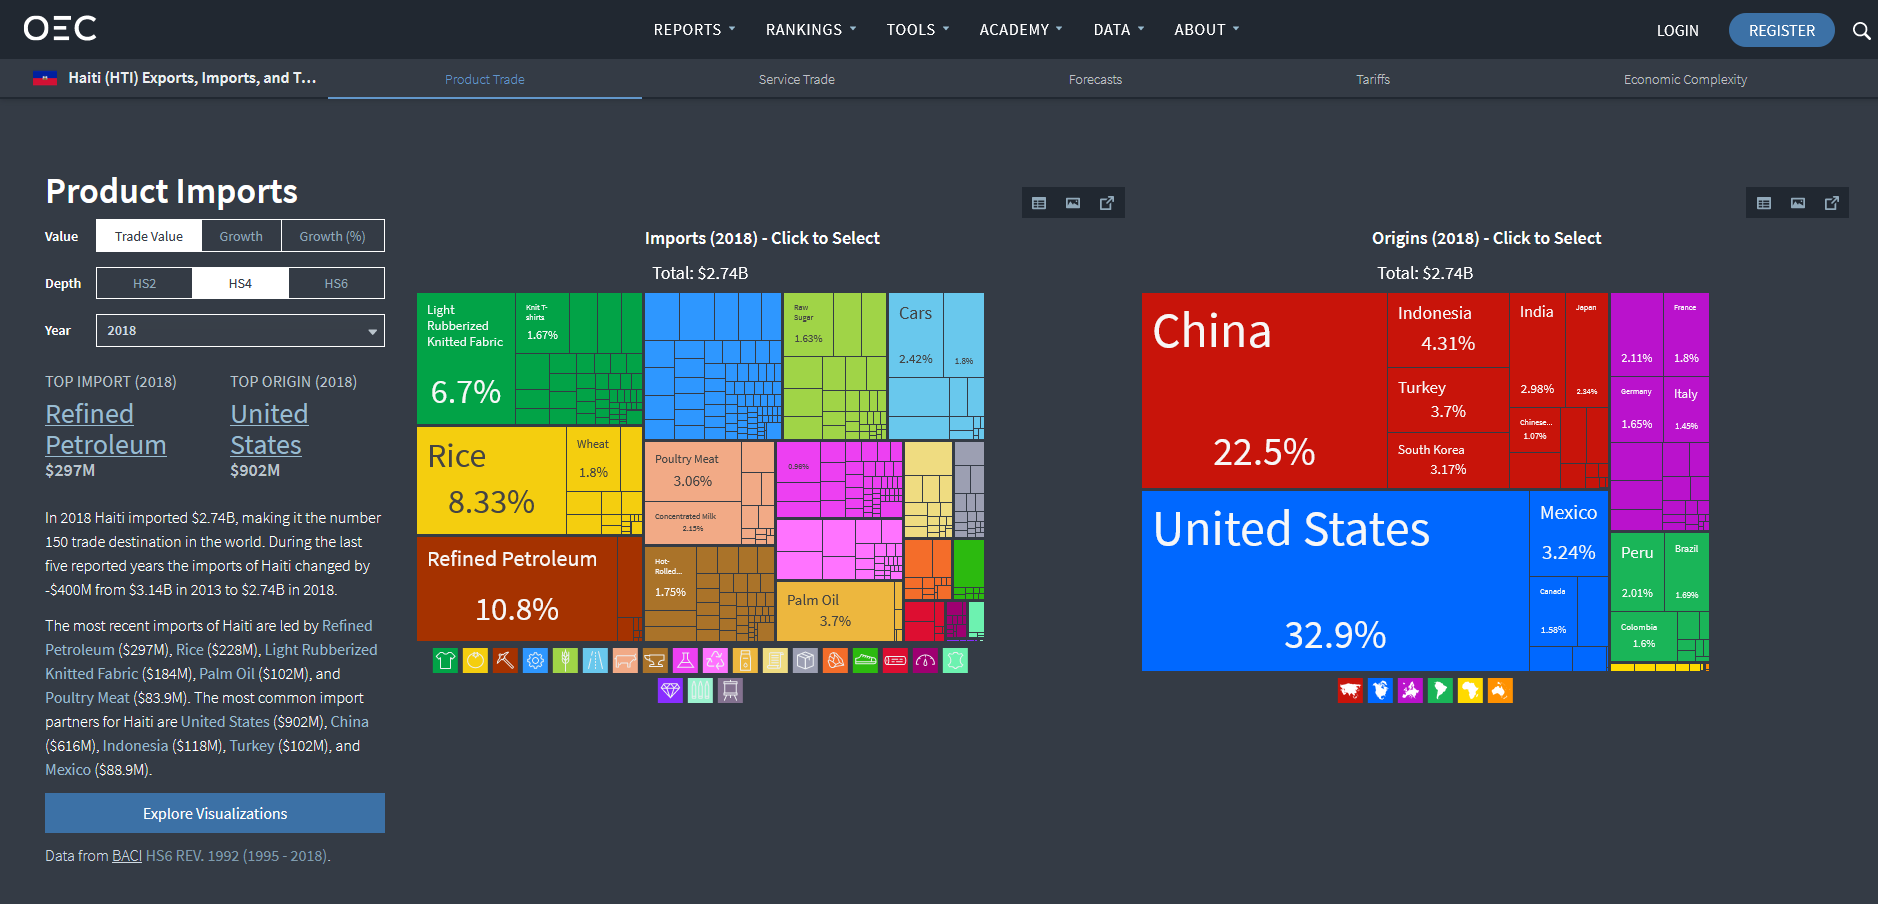This screenshot has width=1878, height=904.
Task: Click the red Asia continent filter icon
Action: click(x=1350, y=691)
